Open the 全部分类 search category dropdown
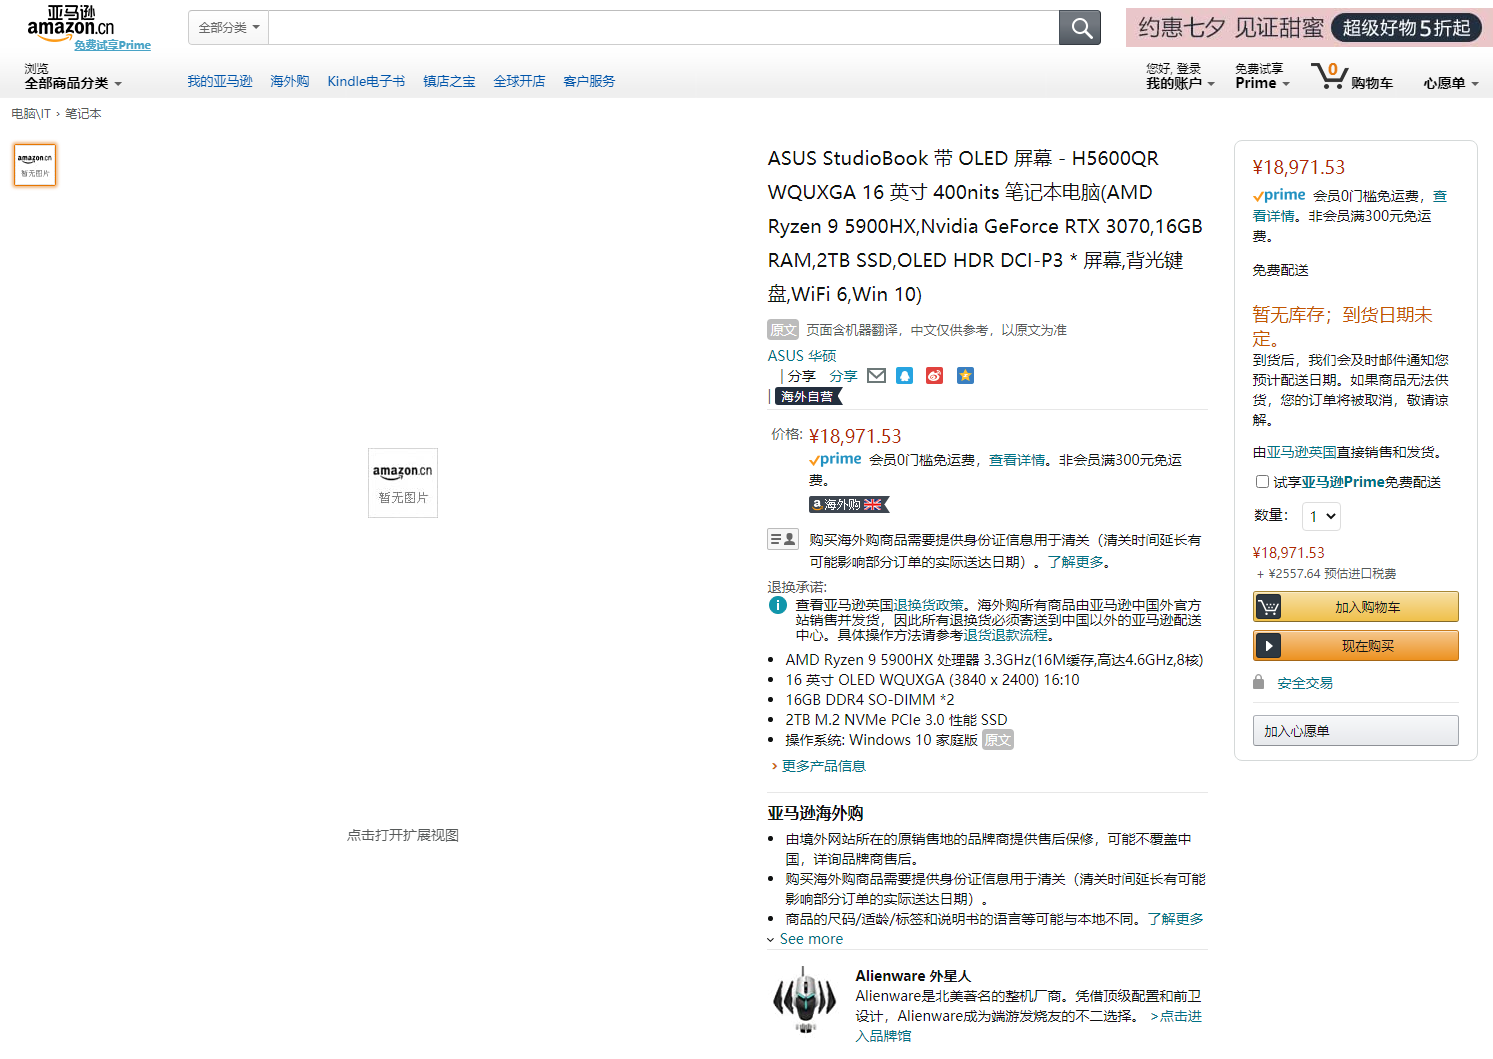The width and height of the screenshot is (1493, 1059). (228, 28)
